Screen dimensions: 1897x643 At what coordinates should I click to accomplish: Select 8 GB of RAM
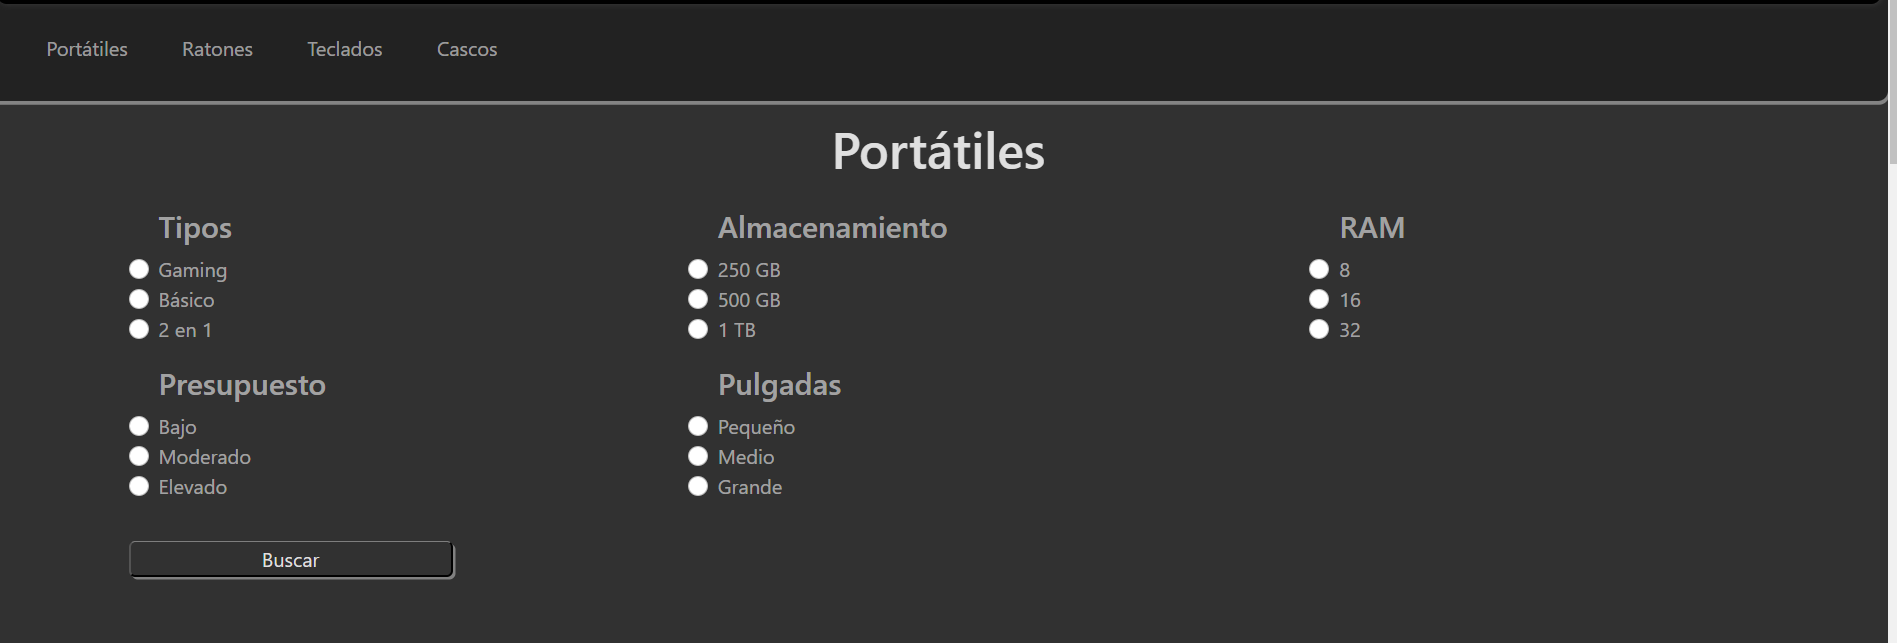pos(1319,269)
